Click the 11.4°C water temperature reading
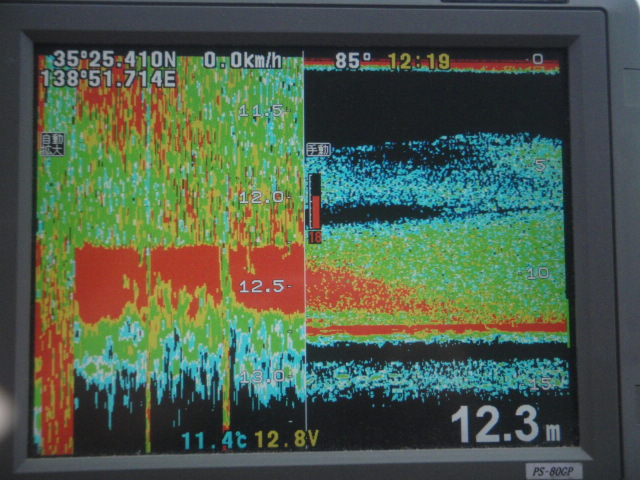 (215, 437)
